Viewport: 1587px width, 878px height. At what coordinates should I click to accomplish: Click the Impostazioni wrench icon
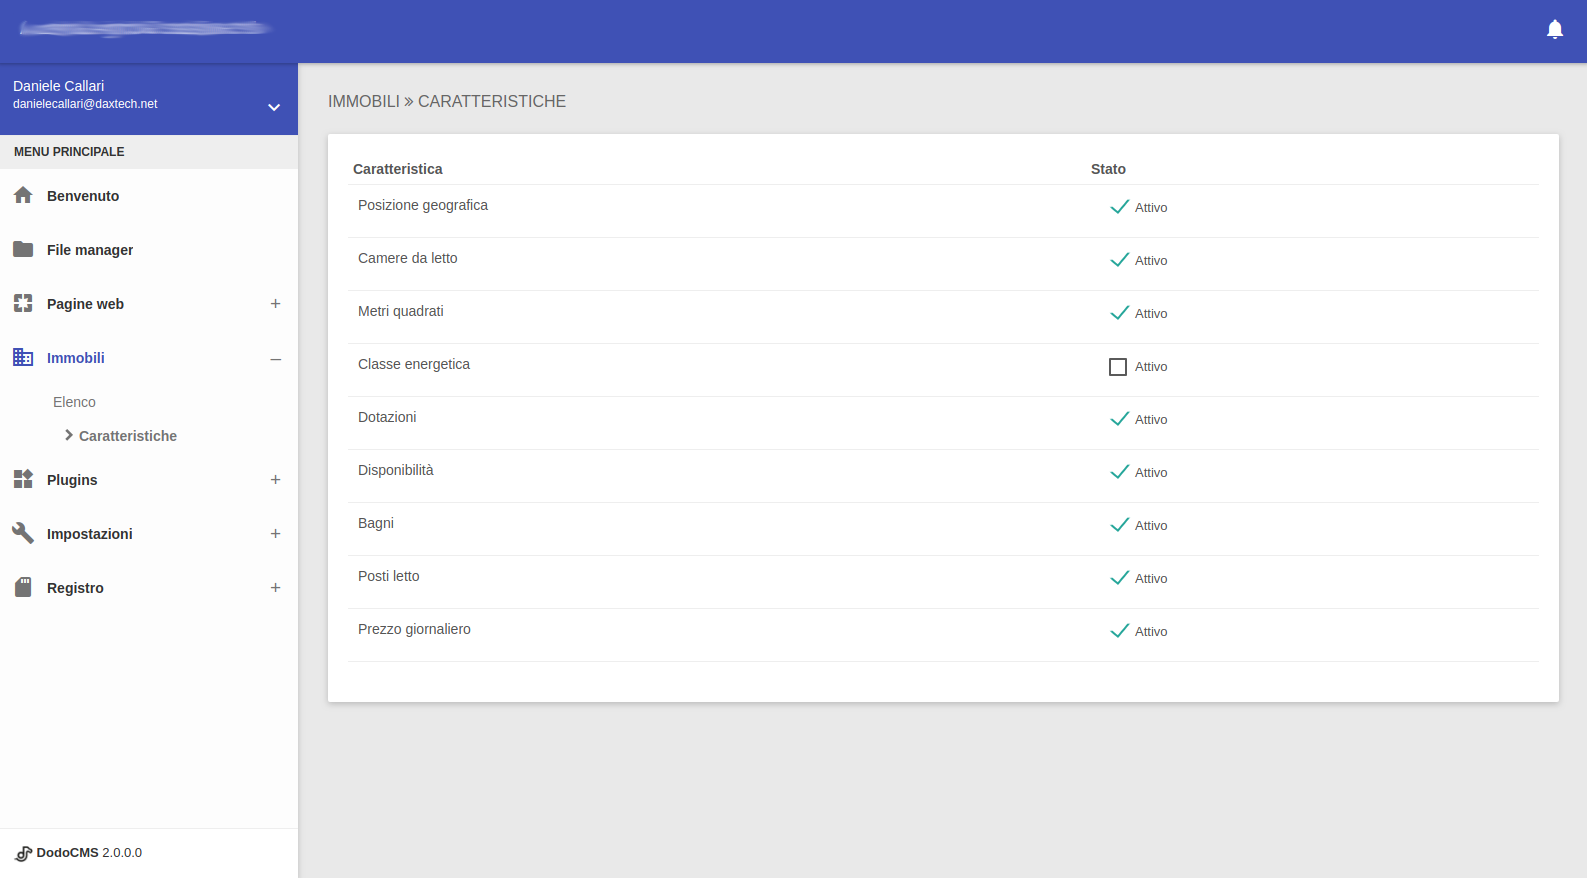point(23,534)
